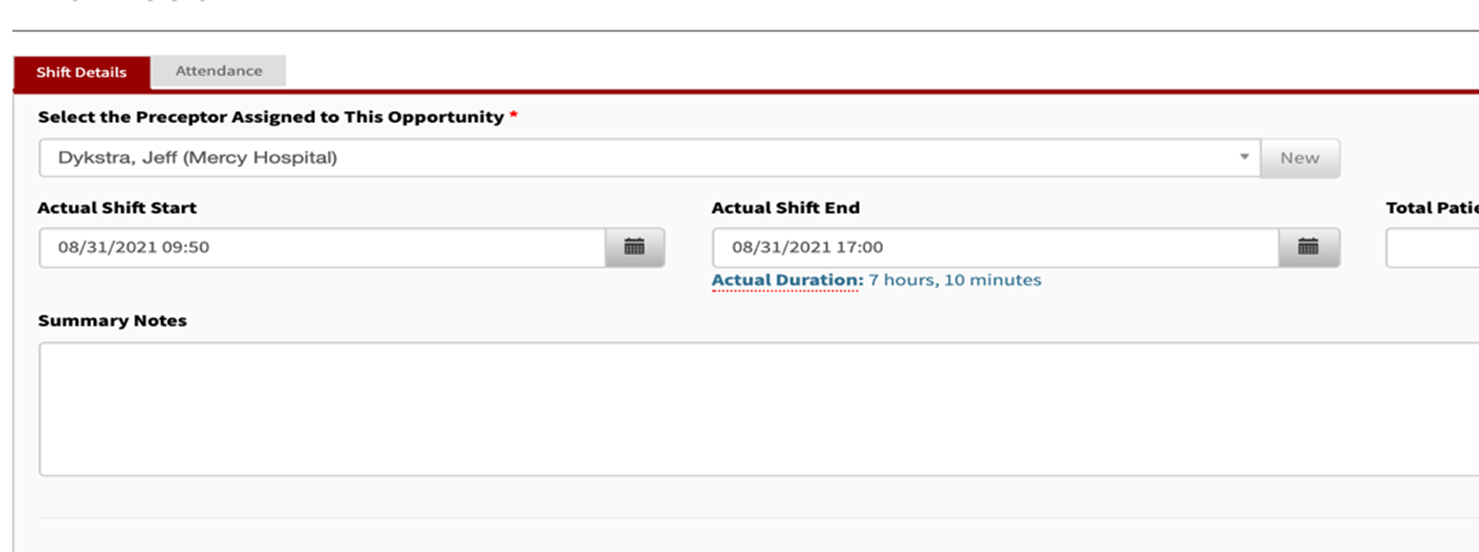Switch to the Attendance tab
This screenshot has height=552, width=1479.
click(x=219, y=71)
